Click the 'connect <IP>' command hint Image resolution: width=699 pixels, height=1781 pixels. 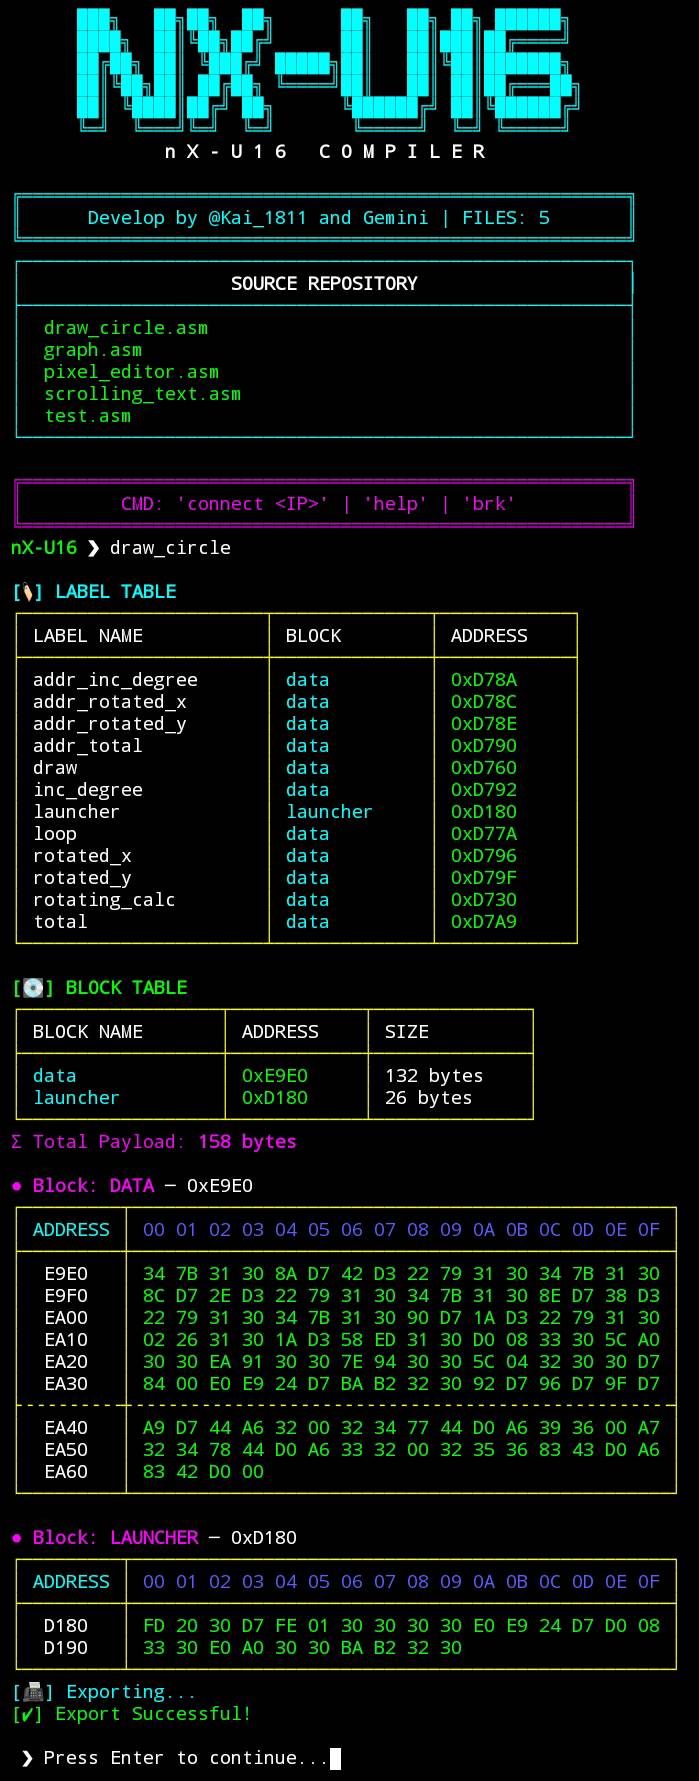coord(252,504)
